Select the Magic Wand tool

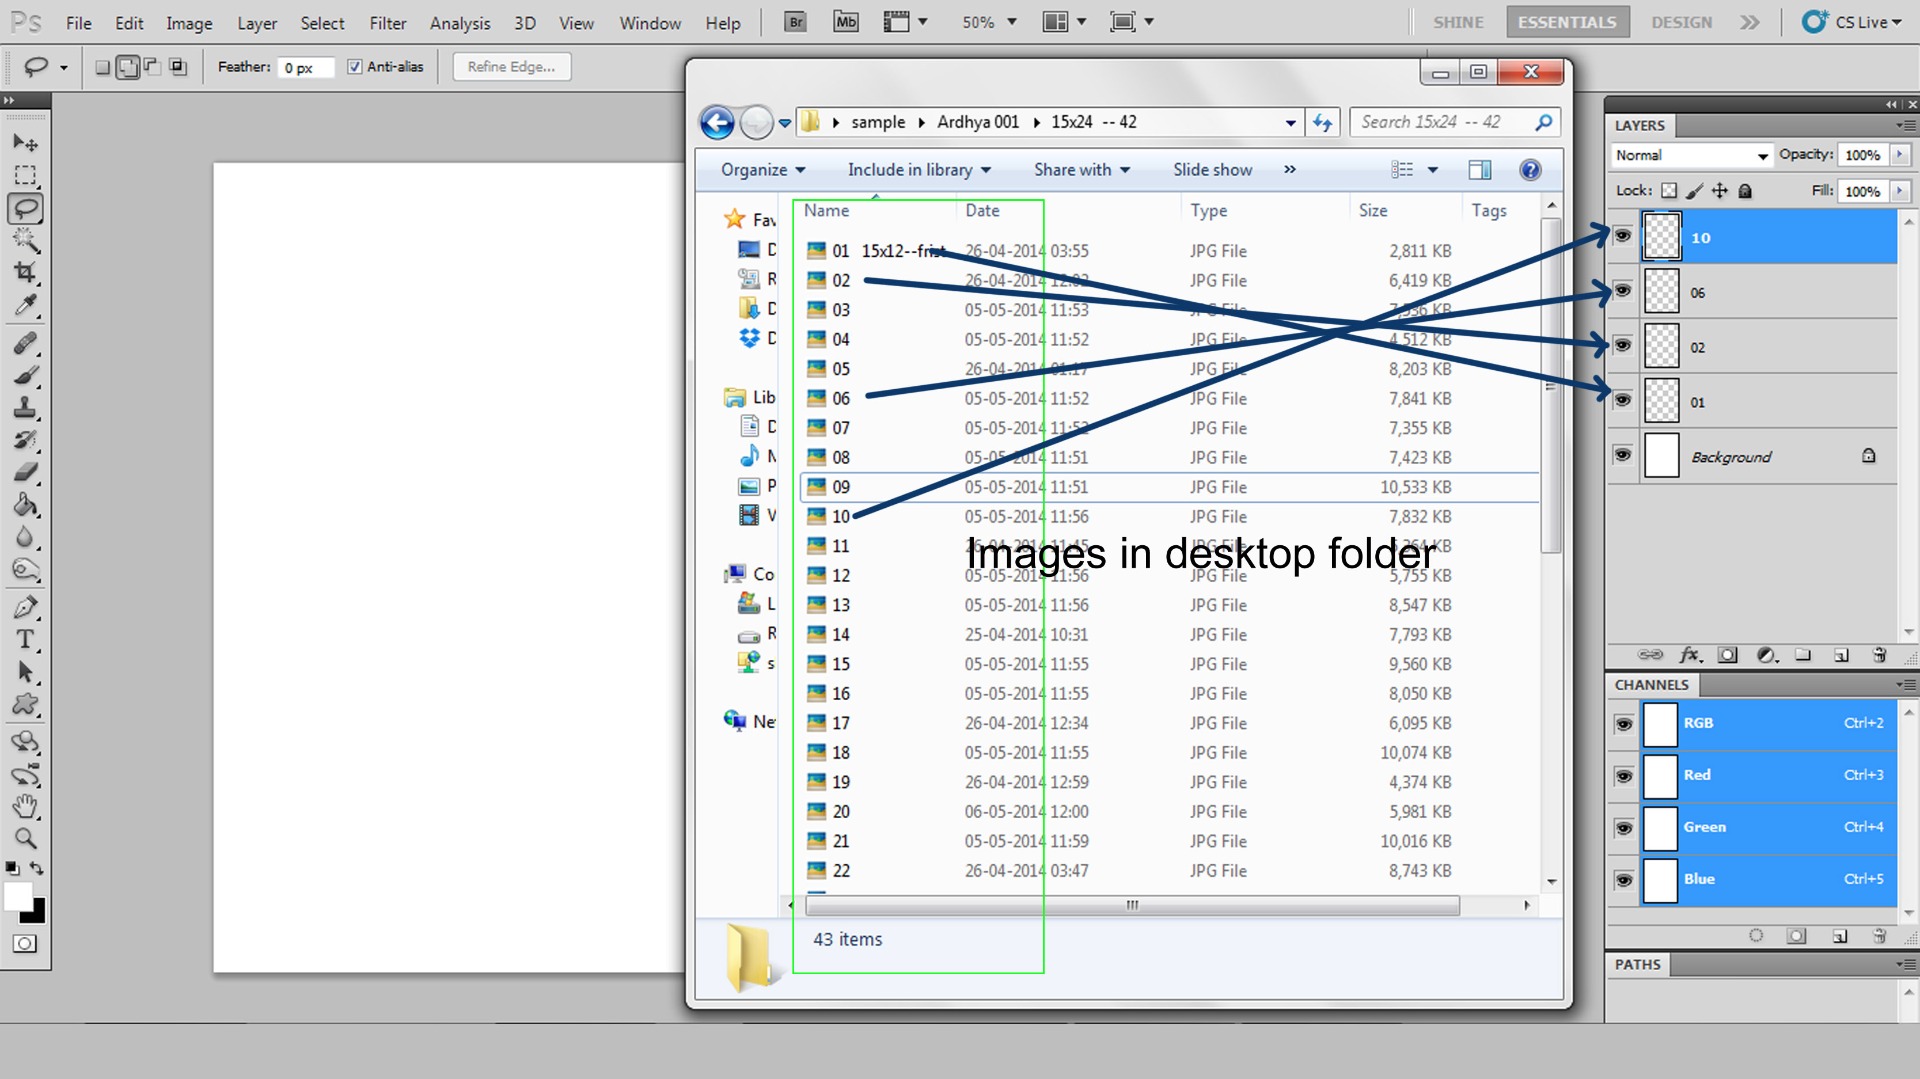point(25,240)
